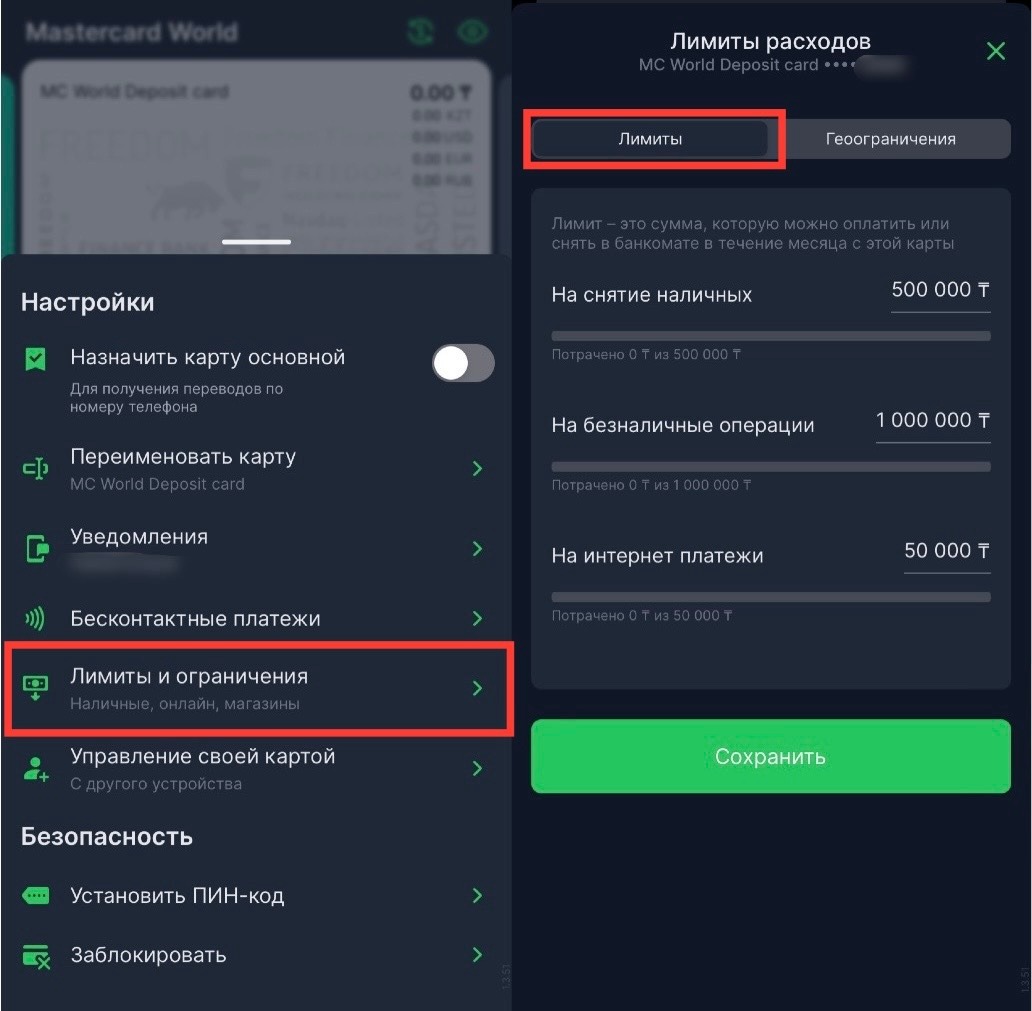The height and width of the screenshot is (1011, 1032).
Task: Close the Лимиты расходов panel
Action: [x=995, y=51]
